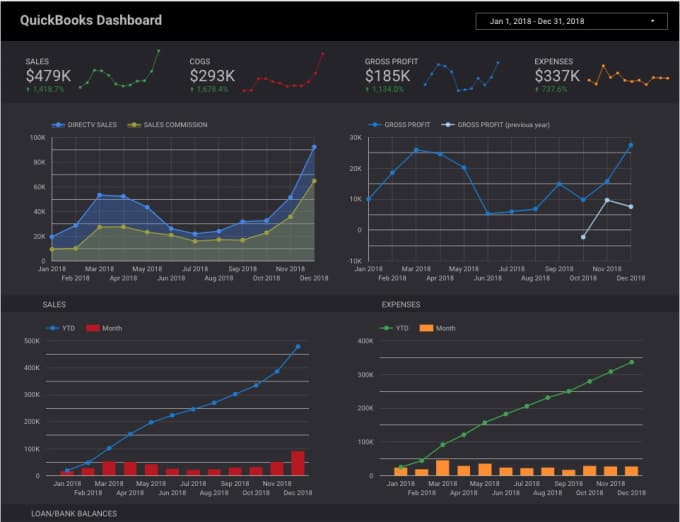The image size is (680, 522).
Task: Select the COGS $293K scorecard value
Action: click(x=212, y=76)
